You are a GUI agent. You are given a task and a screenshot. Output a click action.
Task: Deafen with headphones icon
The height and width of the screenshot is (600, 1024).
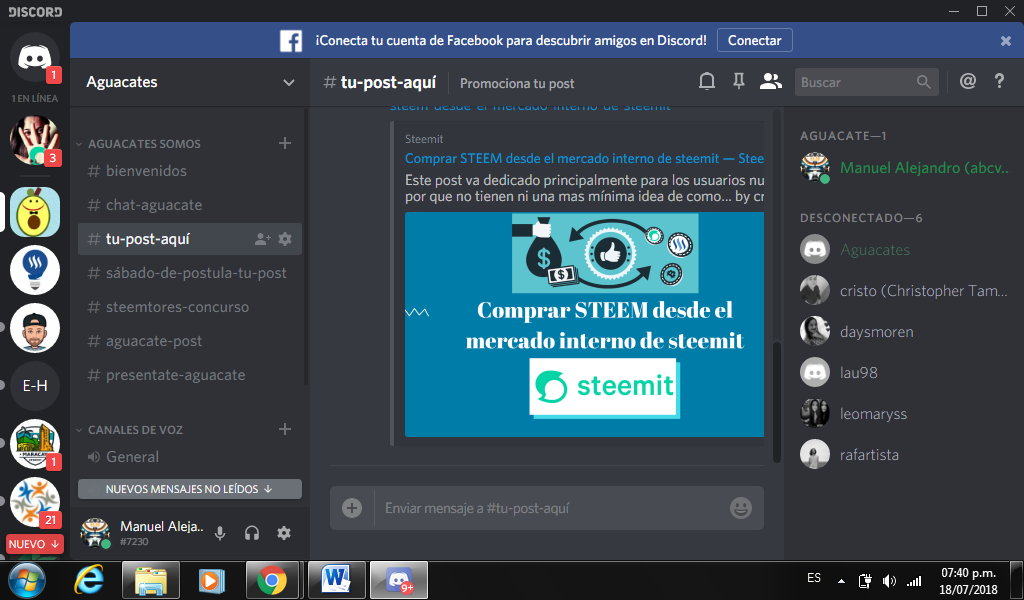(x=252, y=533)
